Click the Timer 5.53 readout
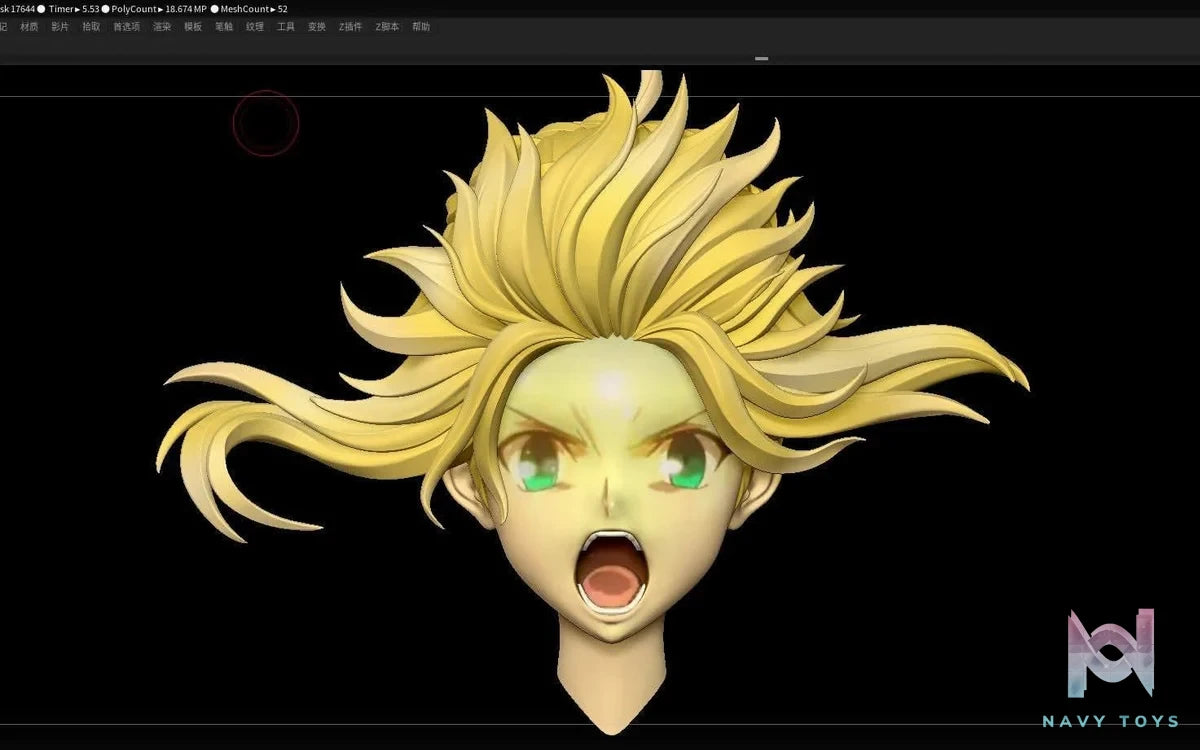1200x750 pixels. (x=74, y=9)
